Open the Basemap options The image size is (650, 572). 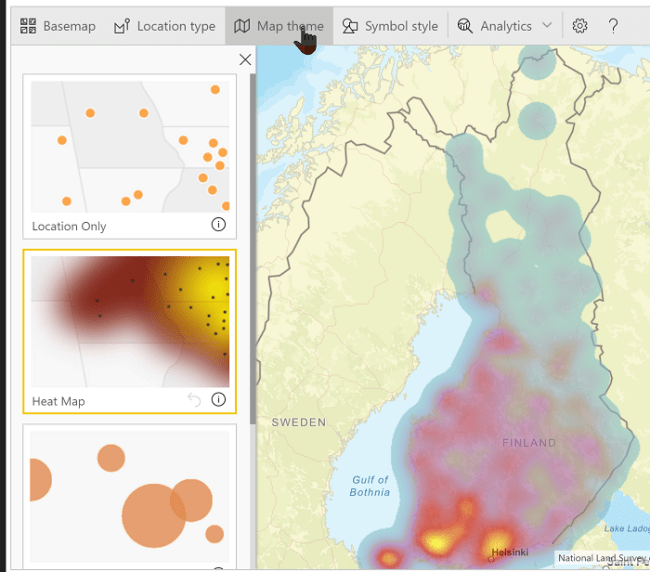[x=58, y=26]
